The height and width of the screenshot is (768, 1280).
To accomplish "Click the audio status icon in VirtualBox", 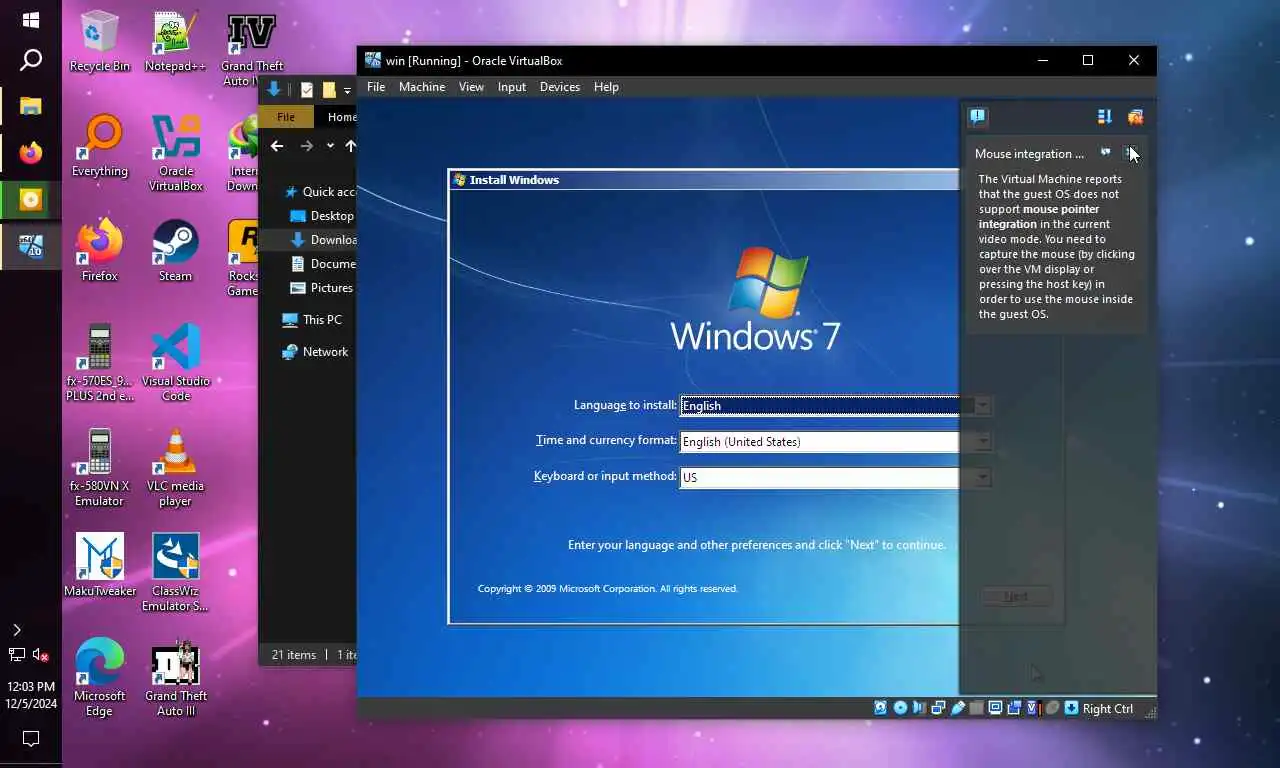I will pyautogui.click(x=918, y=708).
